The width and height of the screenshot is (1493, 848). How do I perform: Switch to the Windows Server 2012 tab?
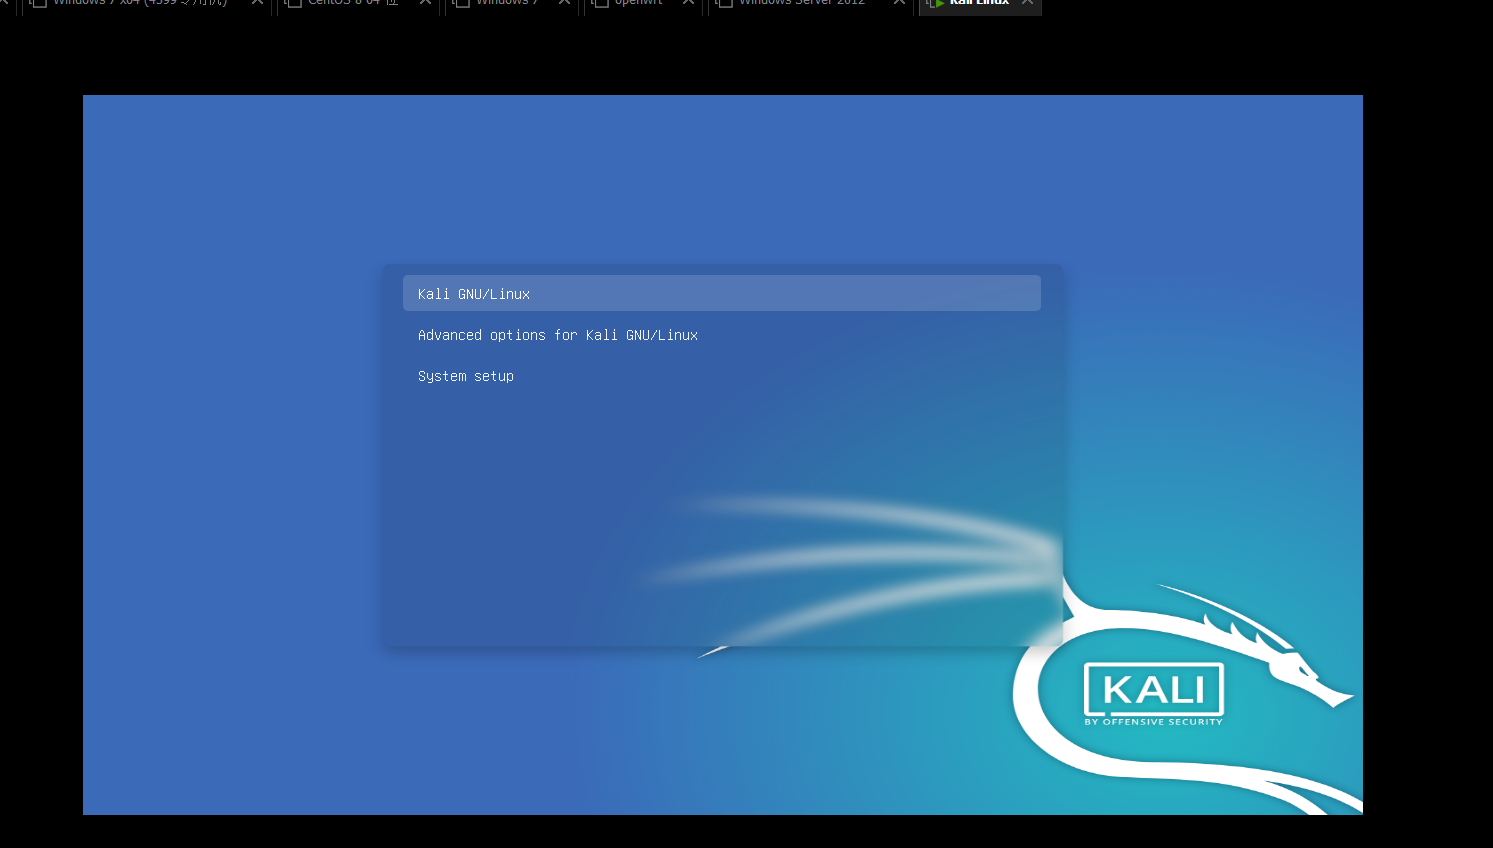[801, 3]
